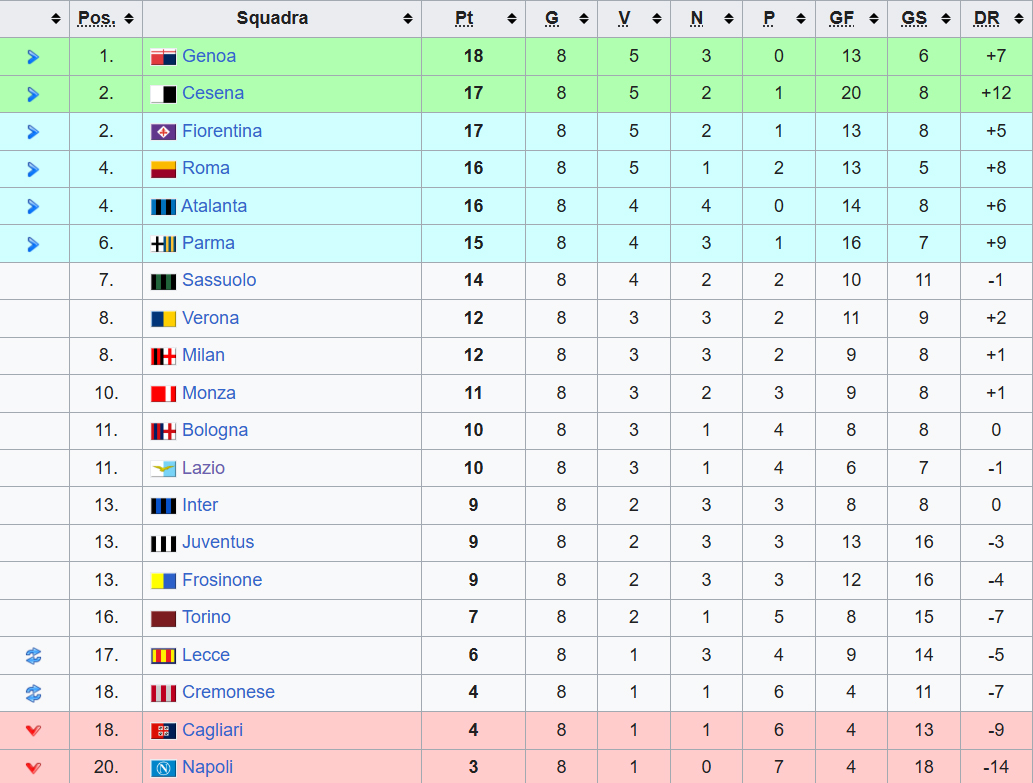Click the Lazio eagle flag icon
This screenshot has width=1033, height=783.
click(163, 469)
